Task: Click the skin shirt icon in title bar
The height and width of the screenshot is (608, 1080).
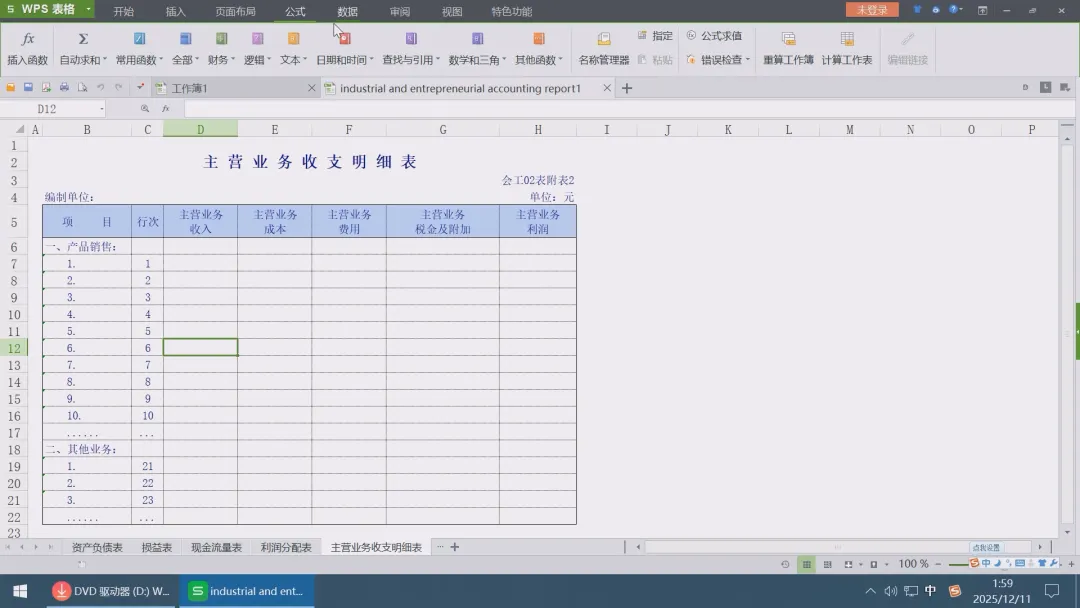Action: tap(917, 10)
